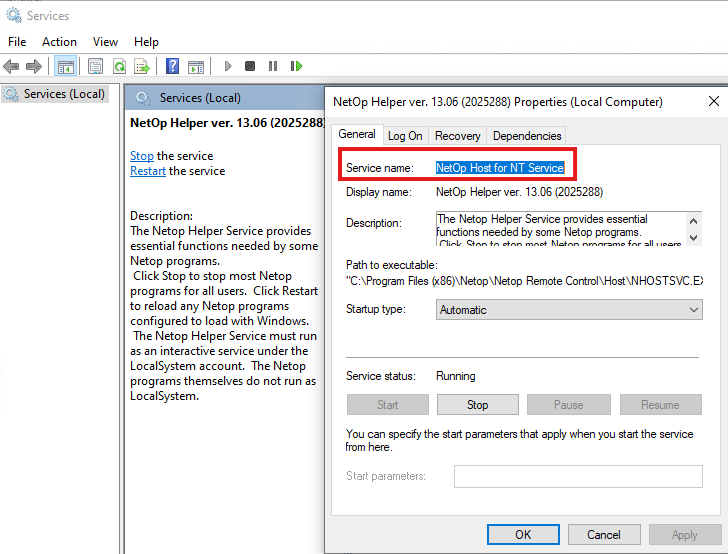Image resolution: width=728 pixels, height=554 pixels.
Task: Open Properties toolbar icon
Action: [96, 66]
